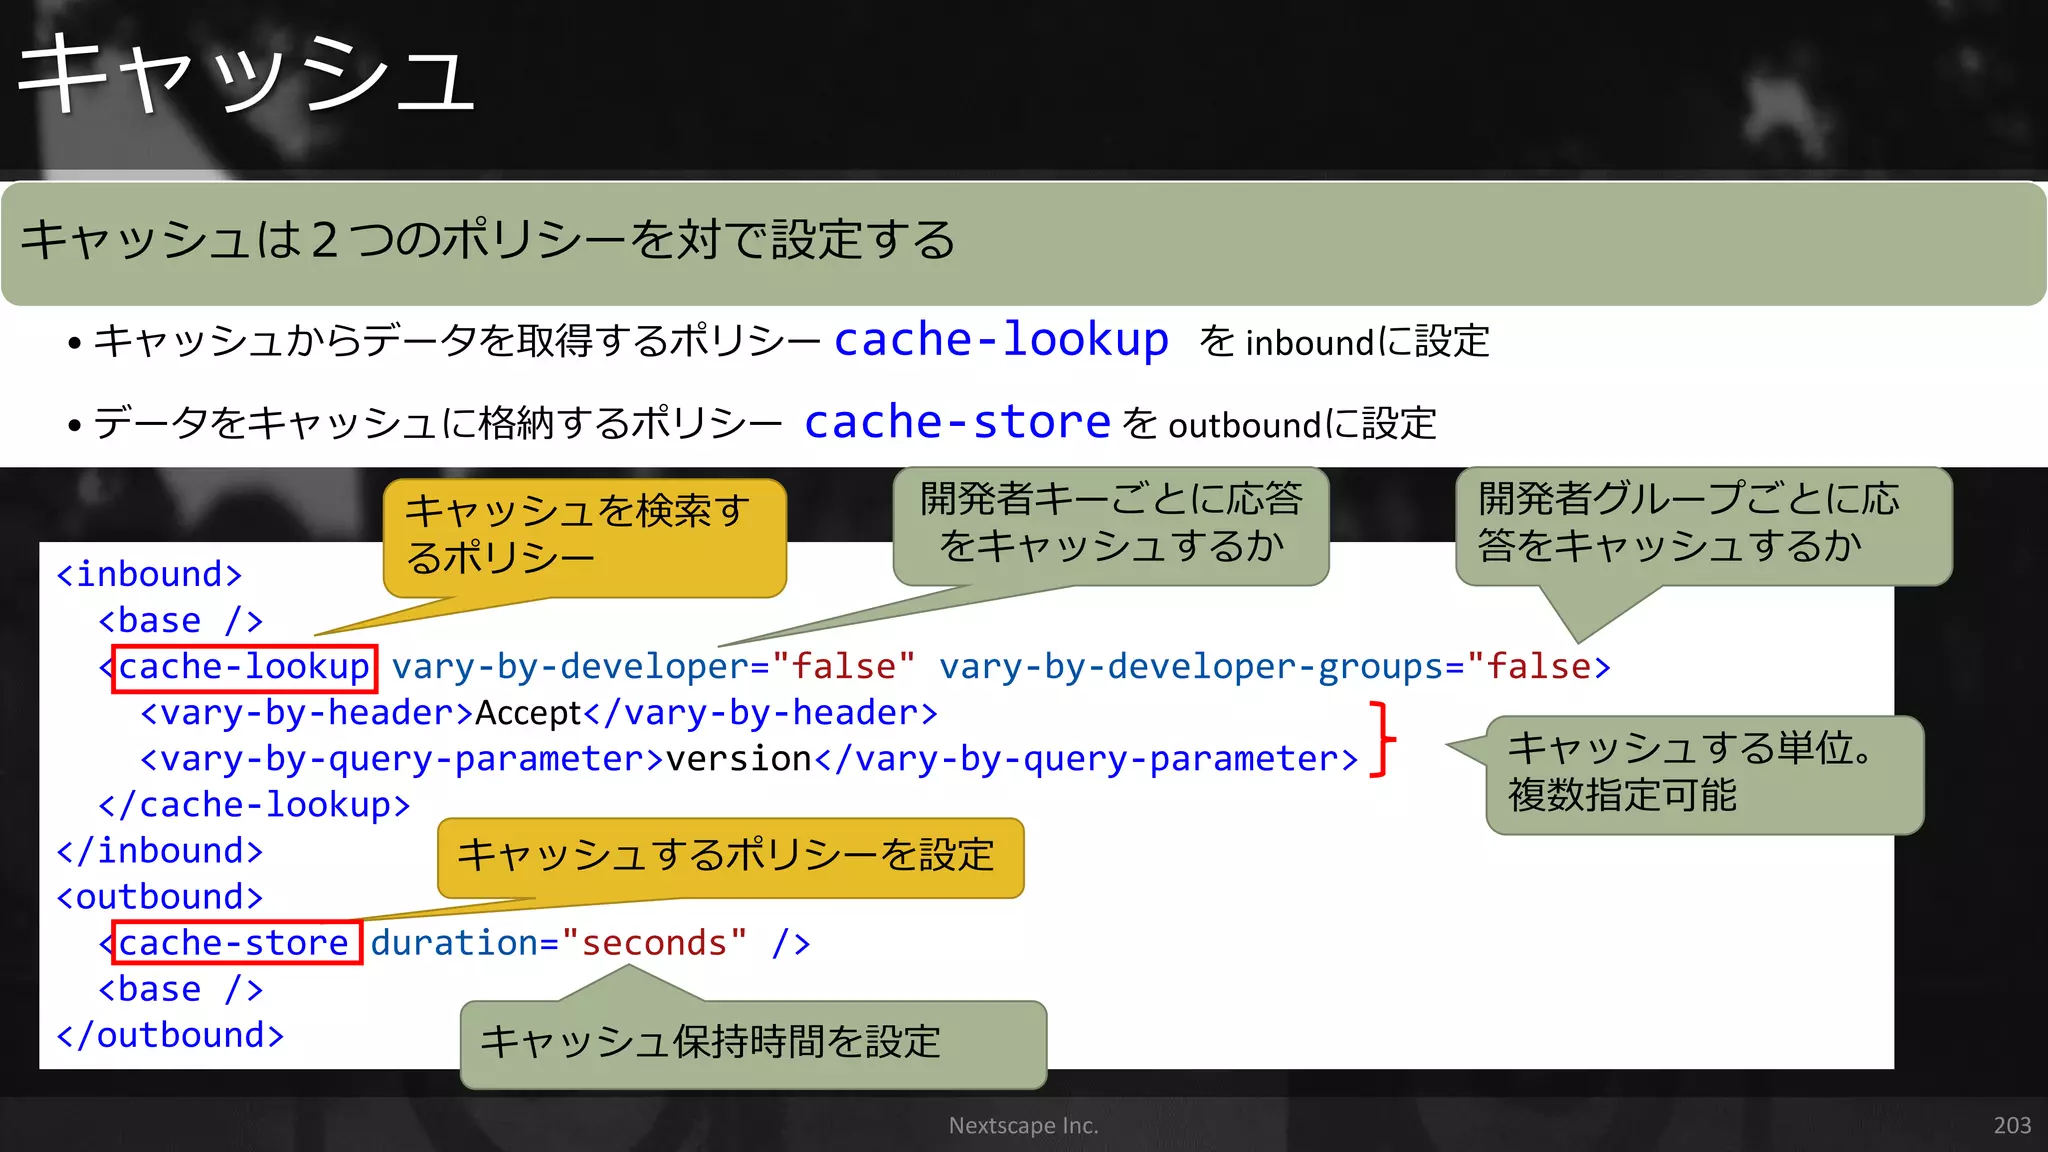The width and height of the screenshot is (2048, 1152).
Task: Click the closing </cache-lookup> tag
Action: 254,805
